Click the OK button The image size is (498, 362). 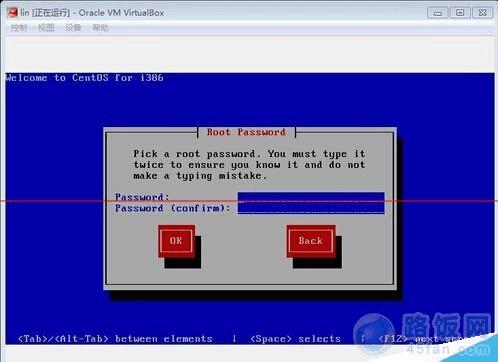(176, 241)
